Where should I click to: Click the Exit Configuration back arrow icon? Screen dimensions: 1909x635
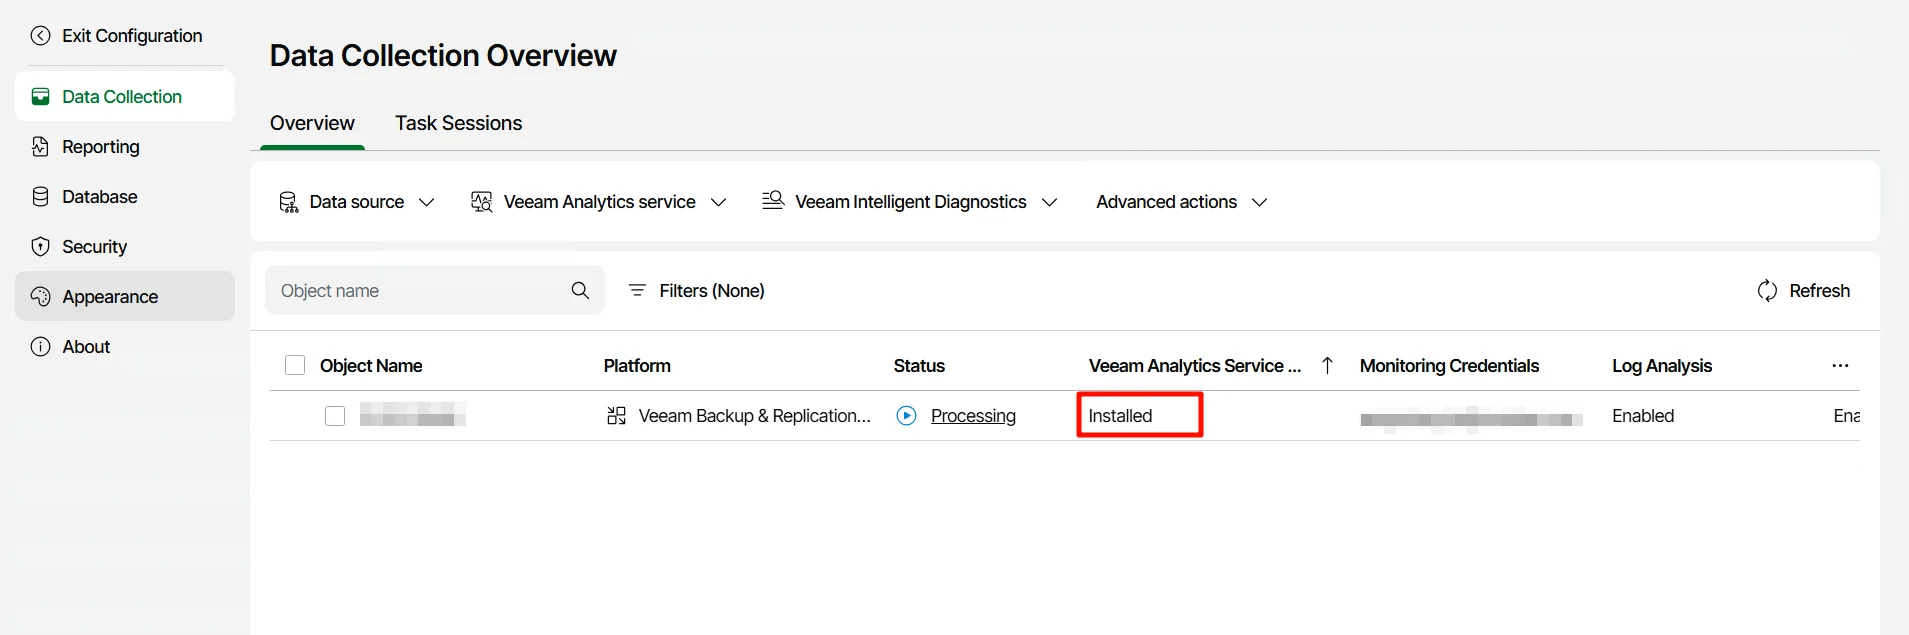(40, 36)
